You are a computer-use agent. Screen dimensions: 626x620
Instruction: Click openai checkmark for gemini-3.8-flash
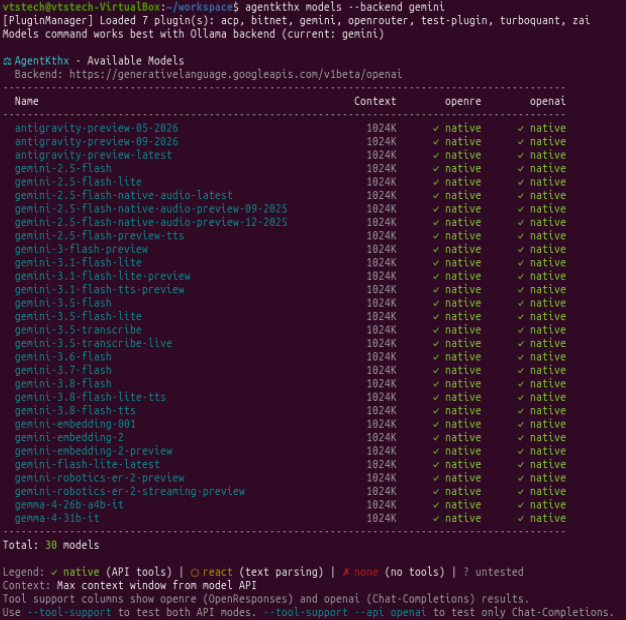pos(521,384)
